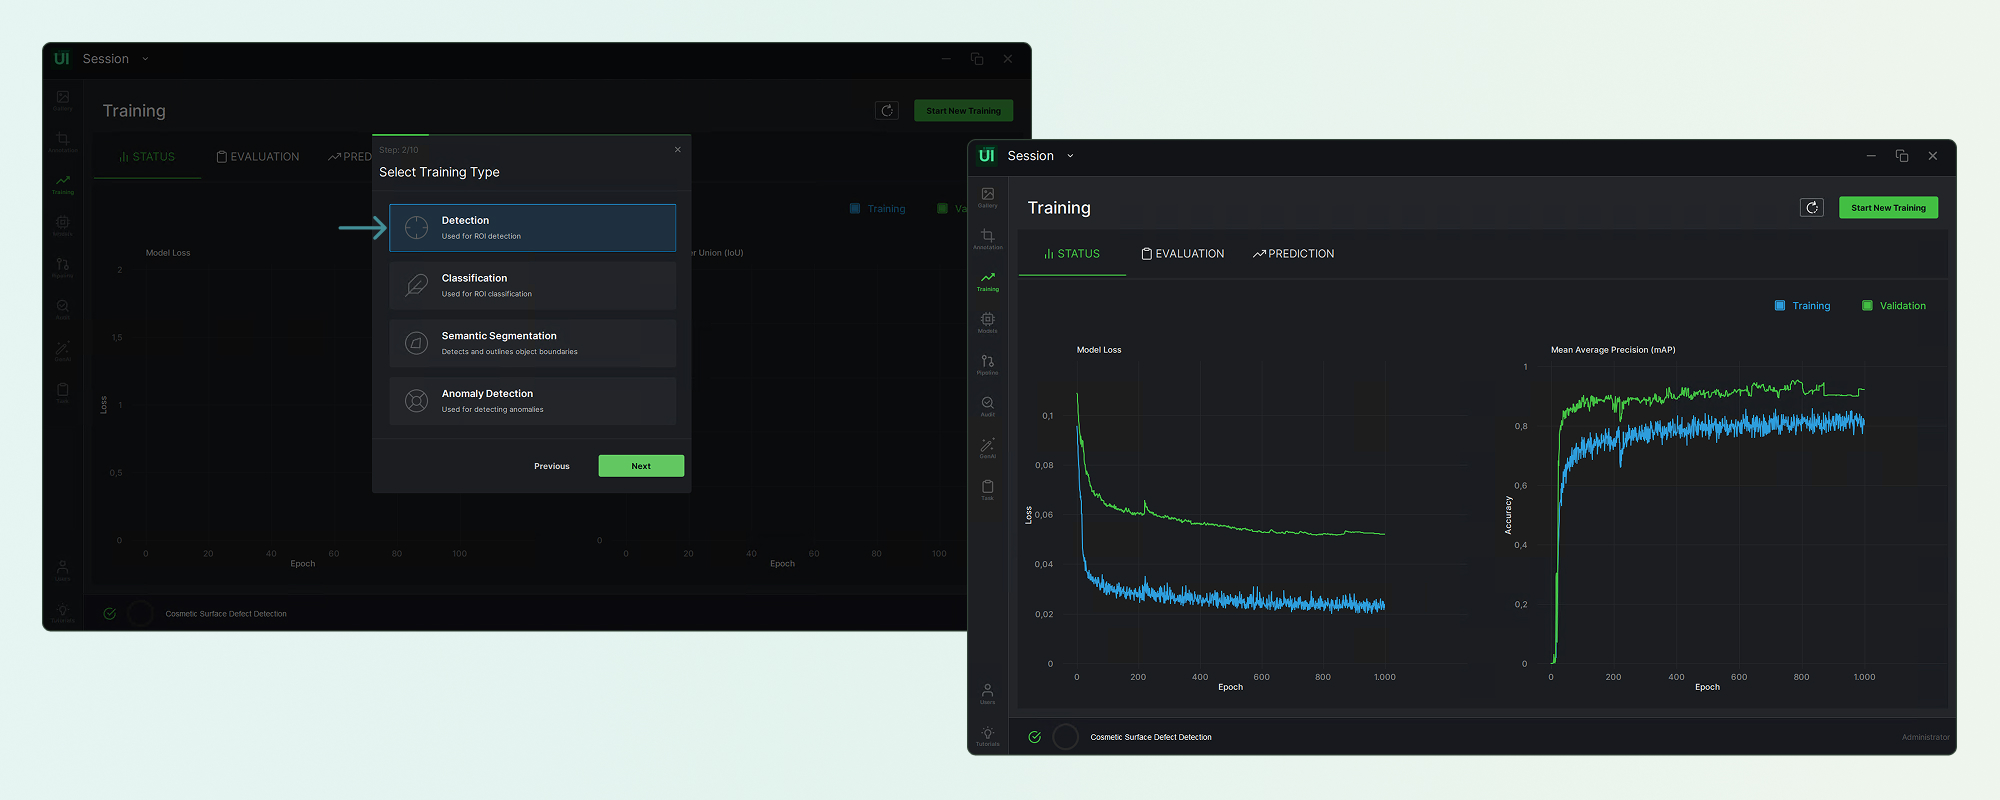The image size is (2000, 800).
Task: Click Start New Training in left window
Action: (x=963, y=110)
